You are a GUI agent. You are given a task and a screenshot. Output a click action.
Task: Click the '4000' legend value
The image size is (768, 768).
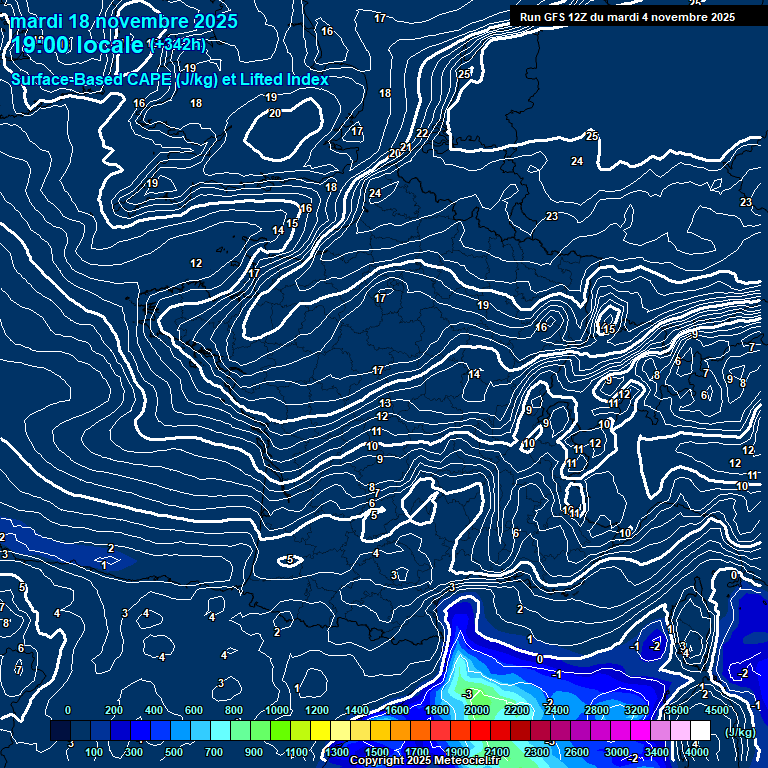pos(696,752)
